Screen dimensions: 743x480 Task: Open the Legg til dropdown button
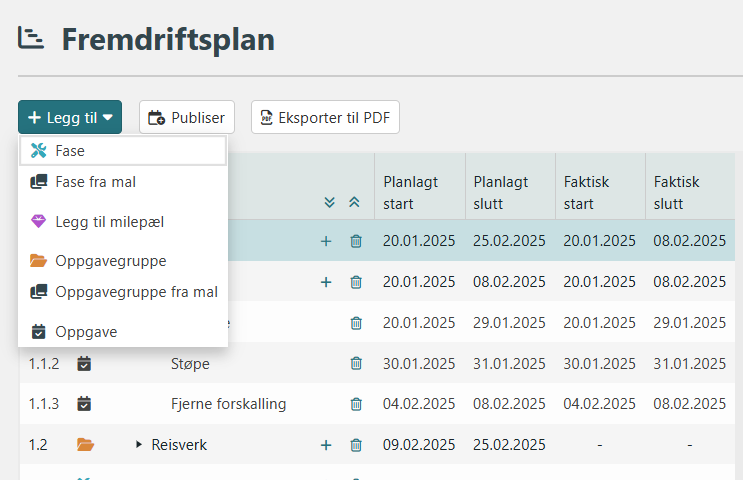coord(70,117)
